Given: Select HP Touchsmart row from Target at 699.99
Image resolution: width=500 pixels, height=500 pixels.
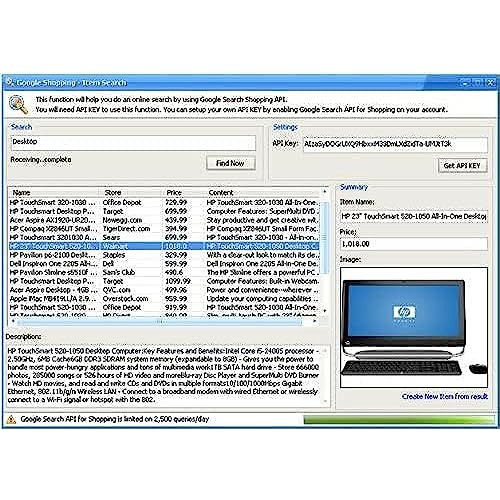Looking at the screenshot, I should click(x=164, y=211).
